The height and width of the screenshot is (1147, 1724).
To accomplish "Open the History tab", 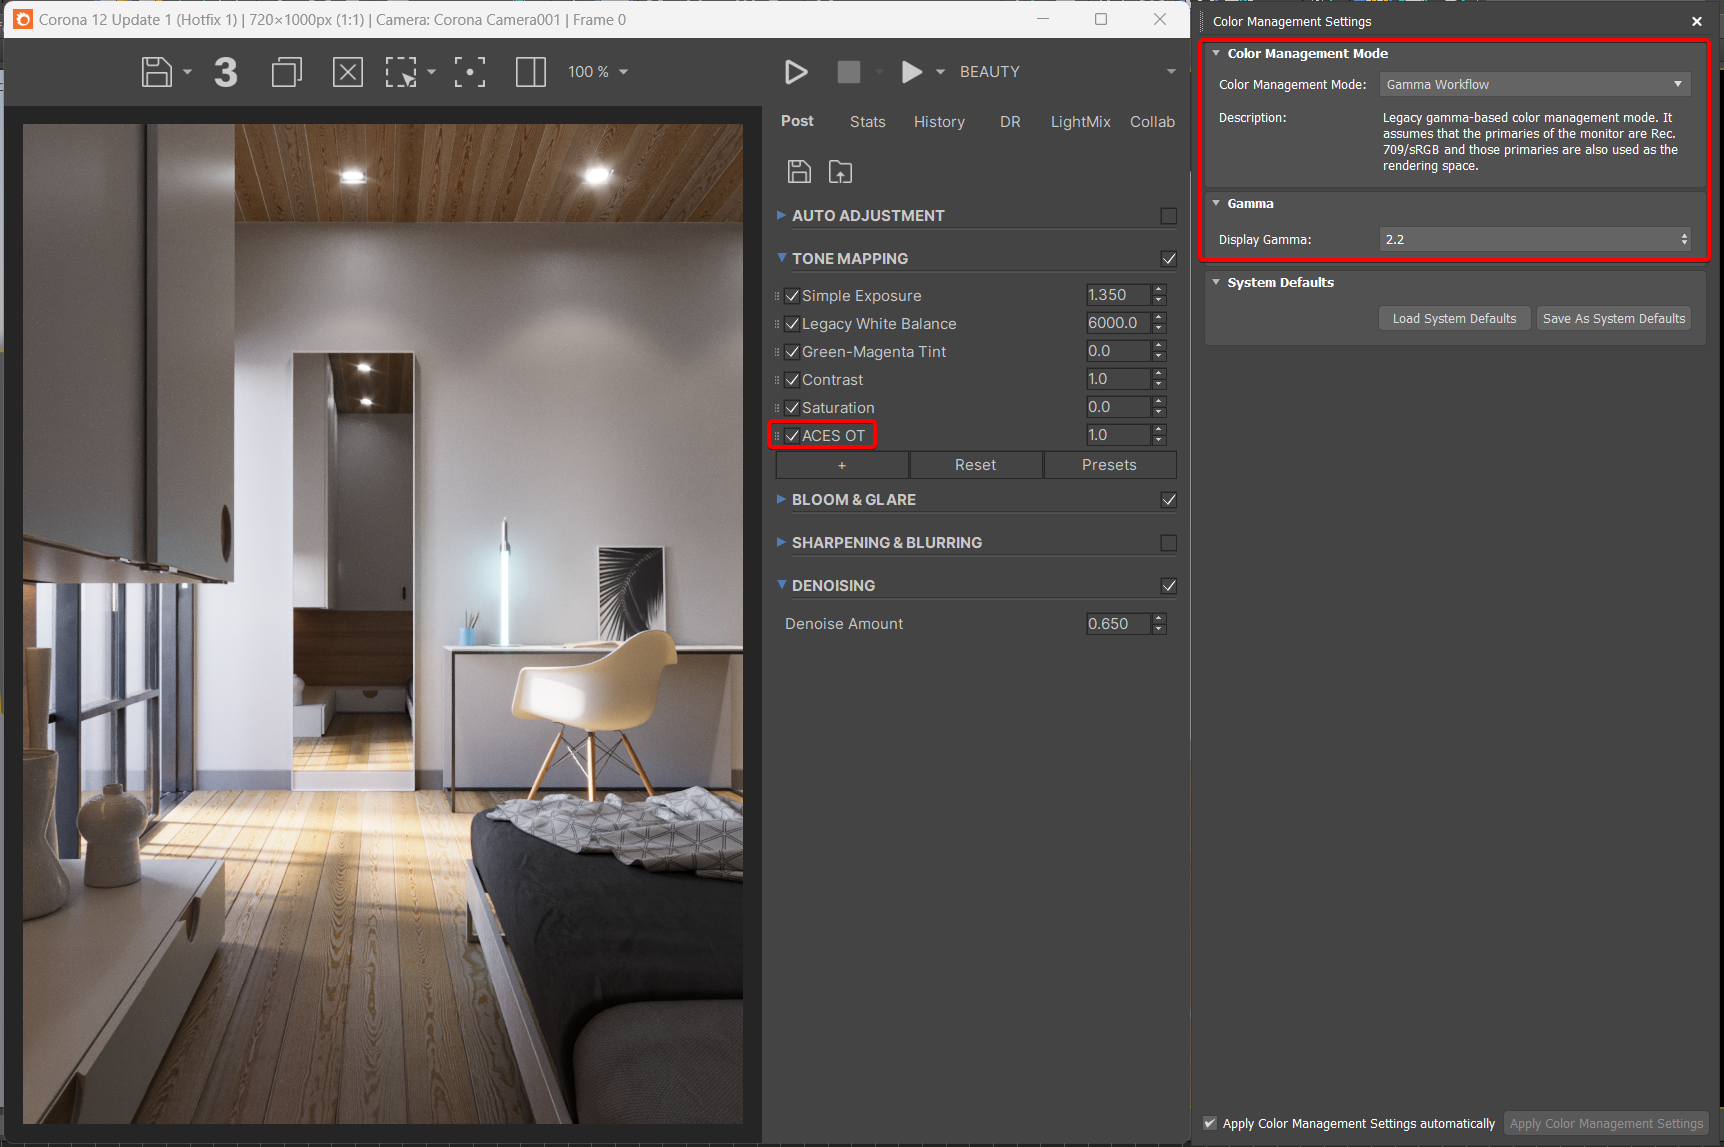I will click(x=939, y=122).
